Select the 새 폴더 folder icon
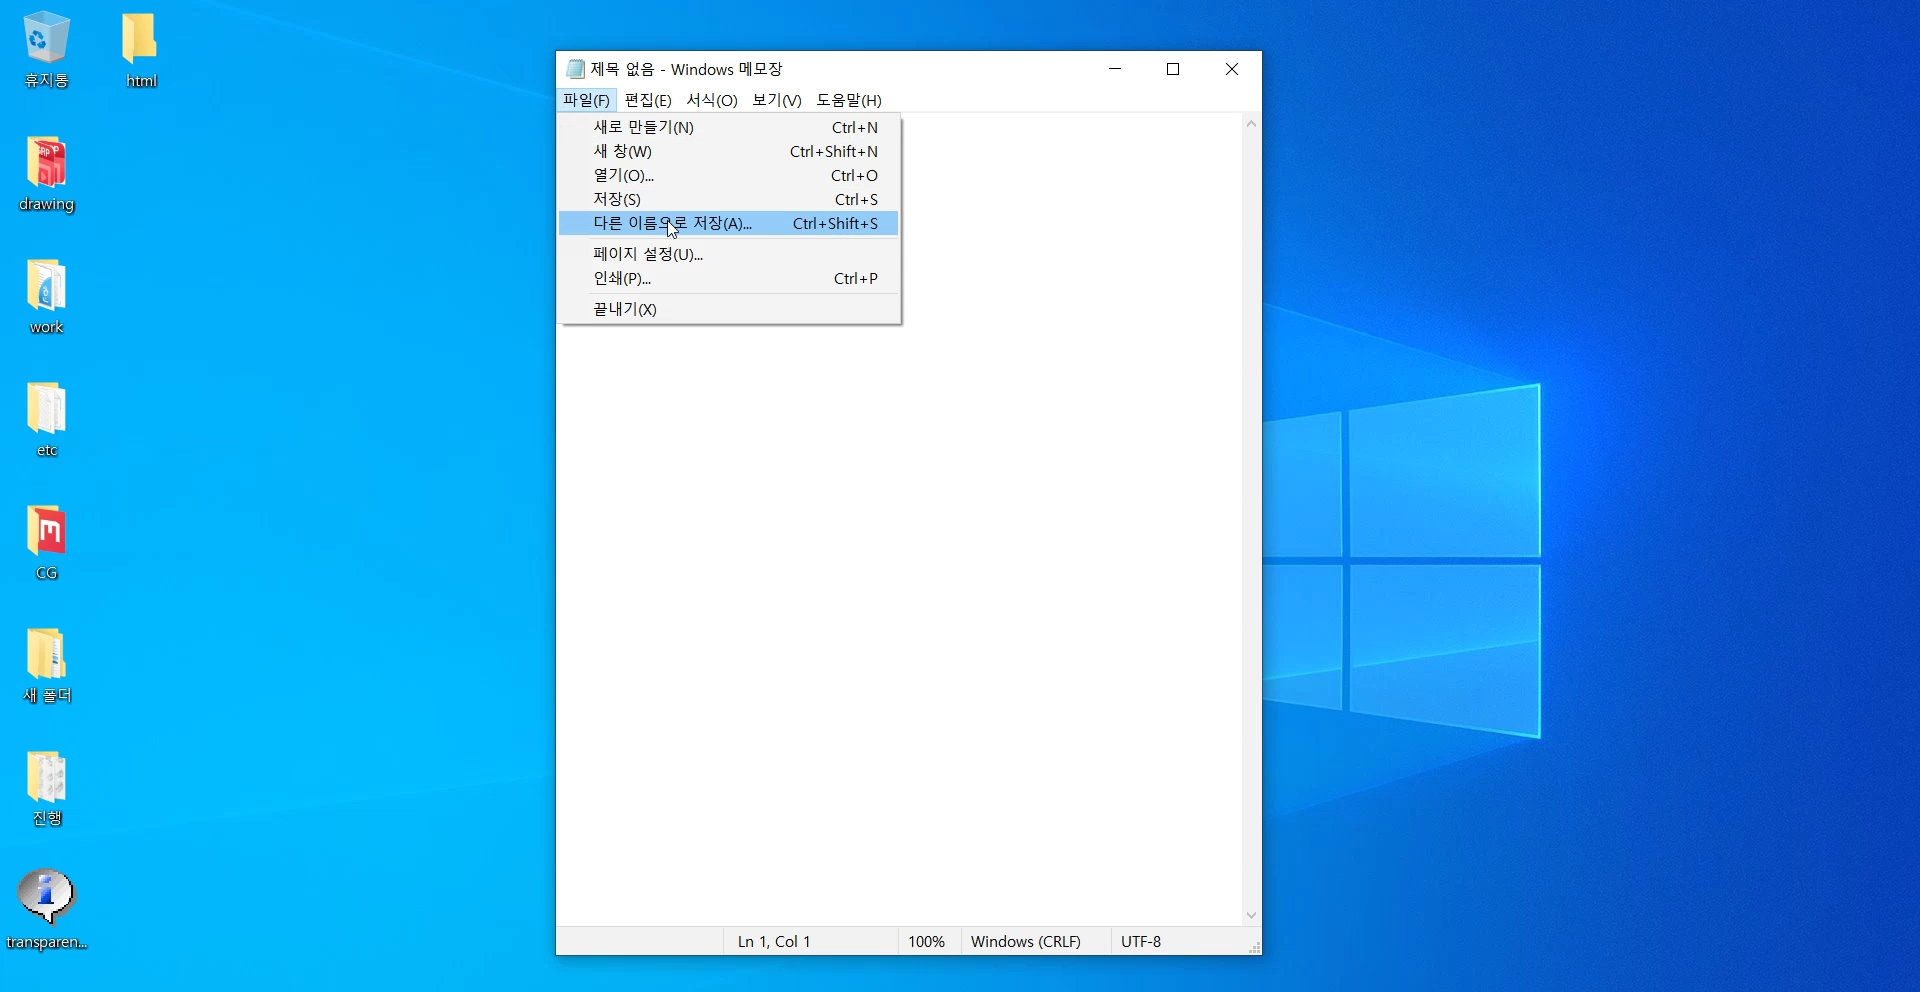This screenshot has height=992, width=1920. (46, 666)
